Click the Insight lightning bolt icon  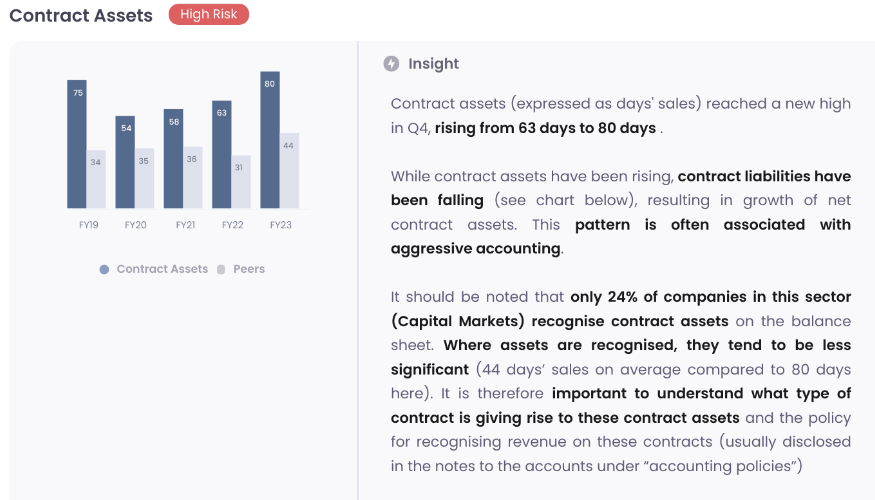coord(391,64)
